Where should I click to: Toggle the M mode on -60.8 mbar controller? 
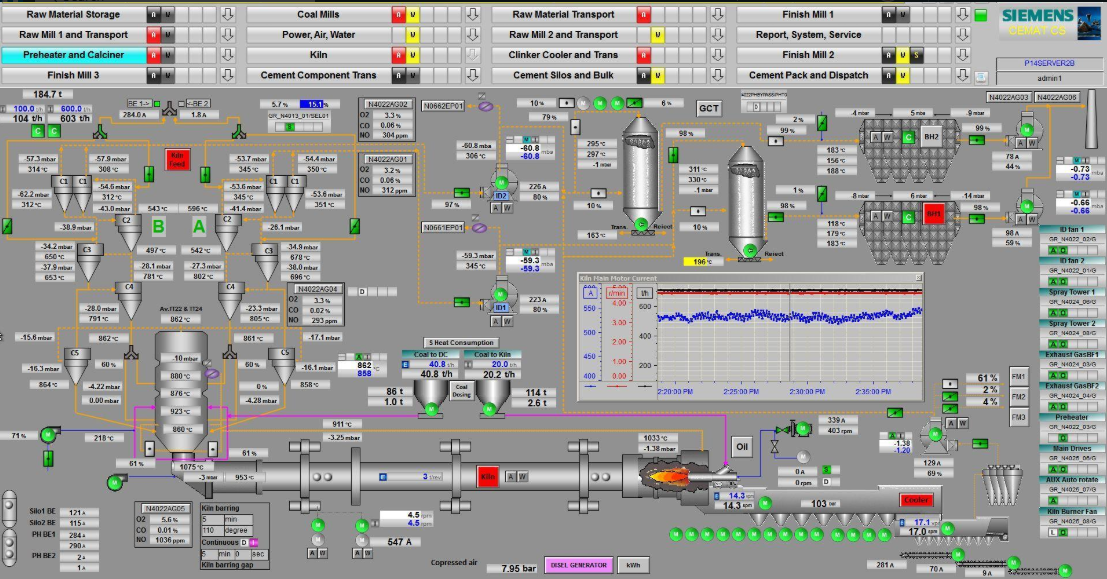tap(527, 140)
